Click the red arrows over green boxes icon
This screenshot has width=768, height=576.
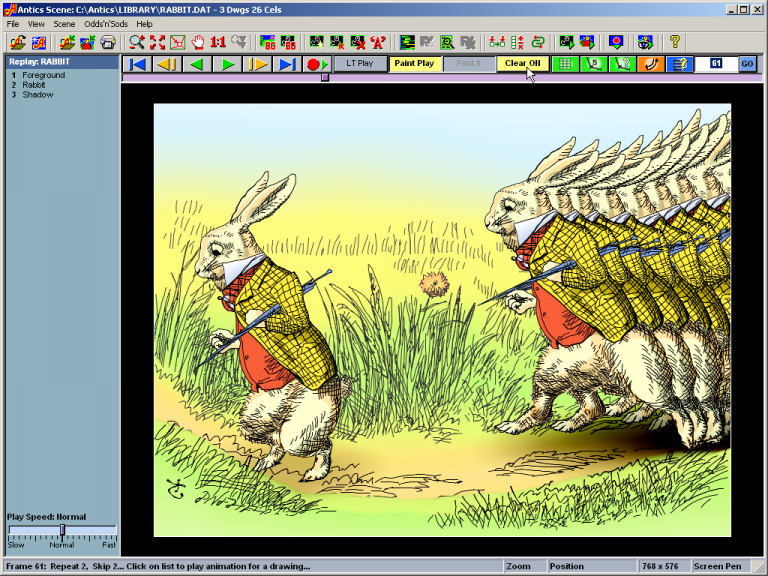coord(497,43)
